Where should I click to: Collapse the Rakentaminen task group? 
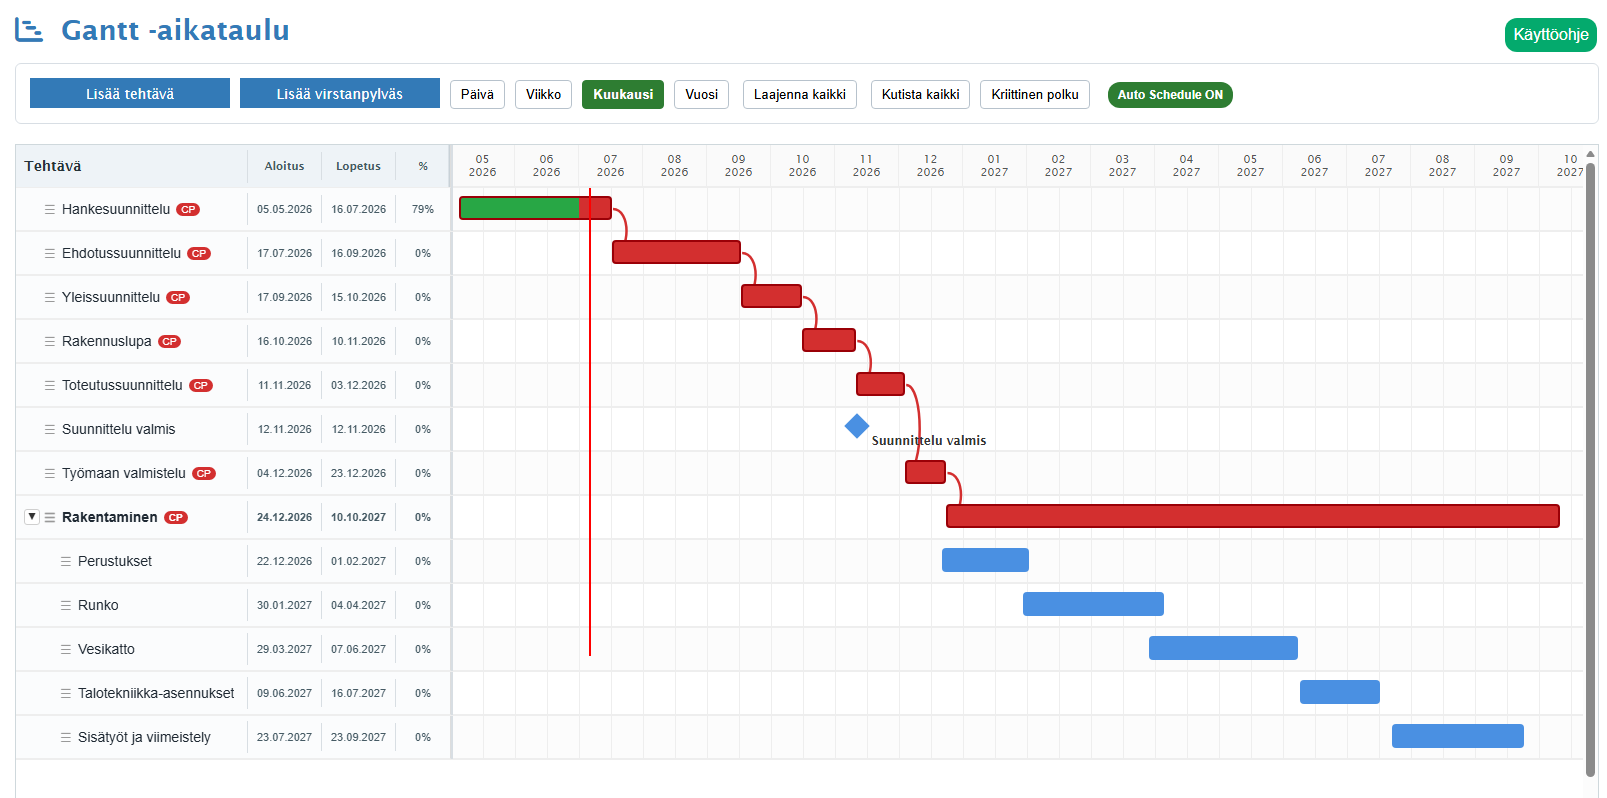(x=32, y=517)
